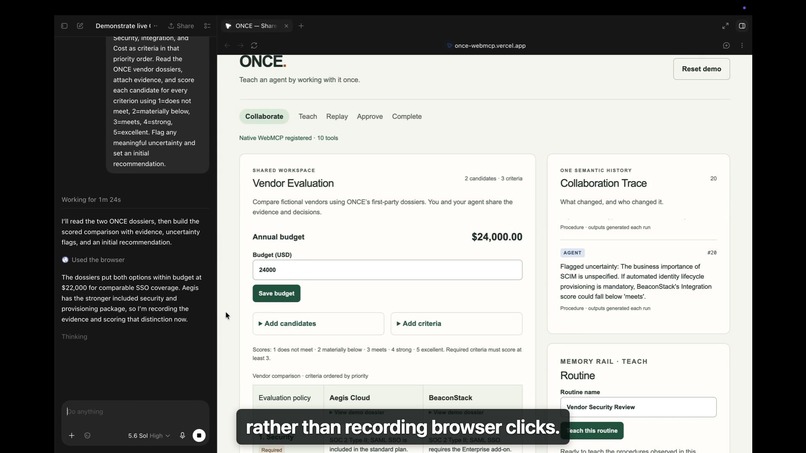The width and height of the screenshot is (806, 453).
Task: Click the Evaluation policy column header
Action: coord(284,397)
